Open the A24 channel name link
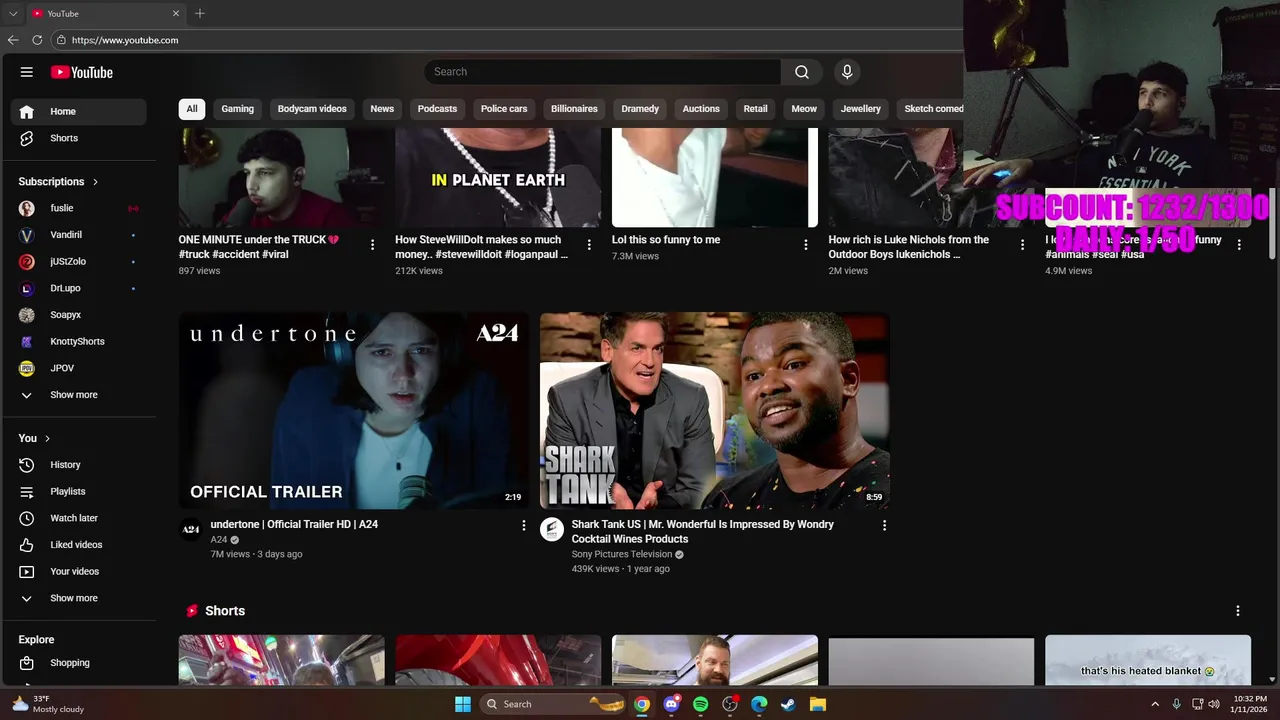The image size is (1280, 720). [219, 540]
